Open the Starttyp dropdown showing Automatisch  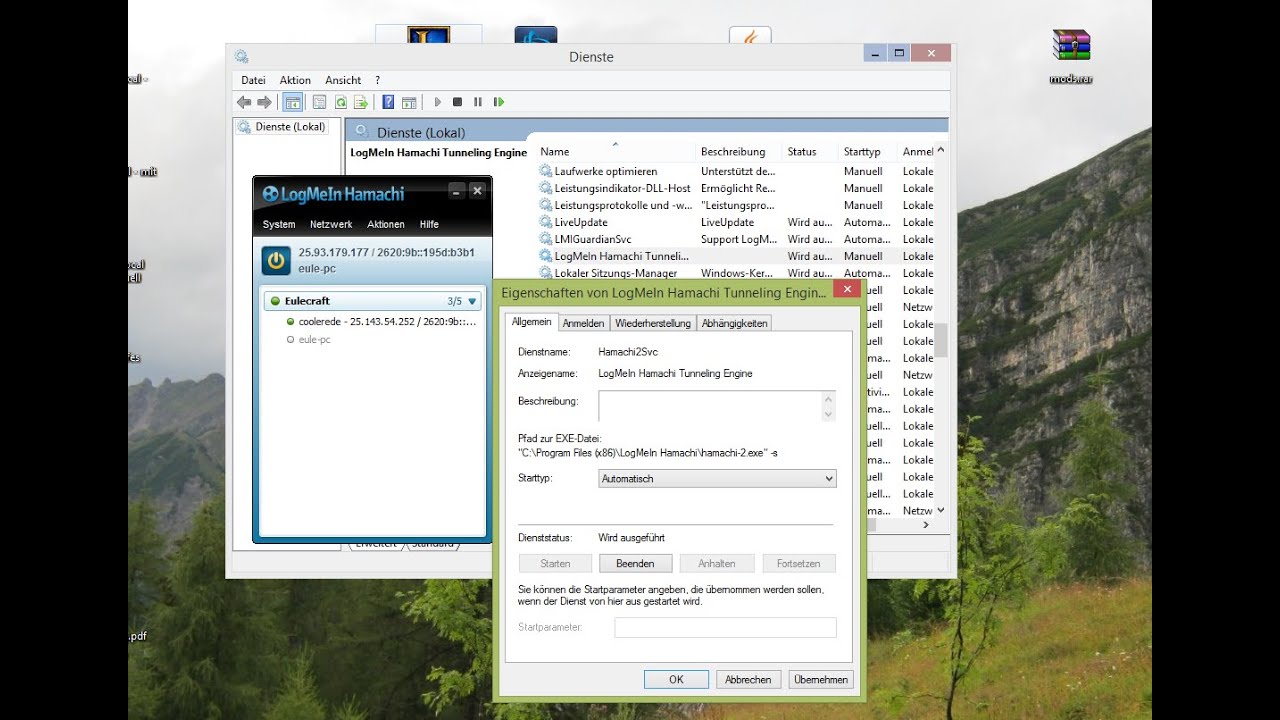point(717,479)
